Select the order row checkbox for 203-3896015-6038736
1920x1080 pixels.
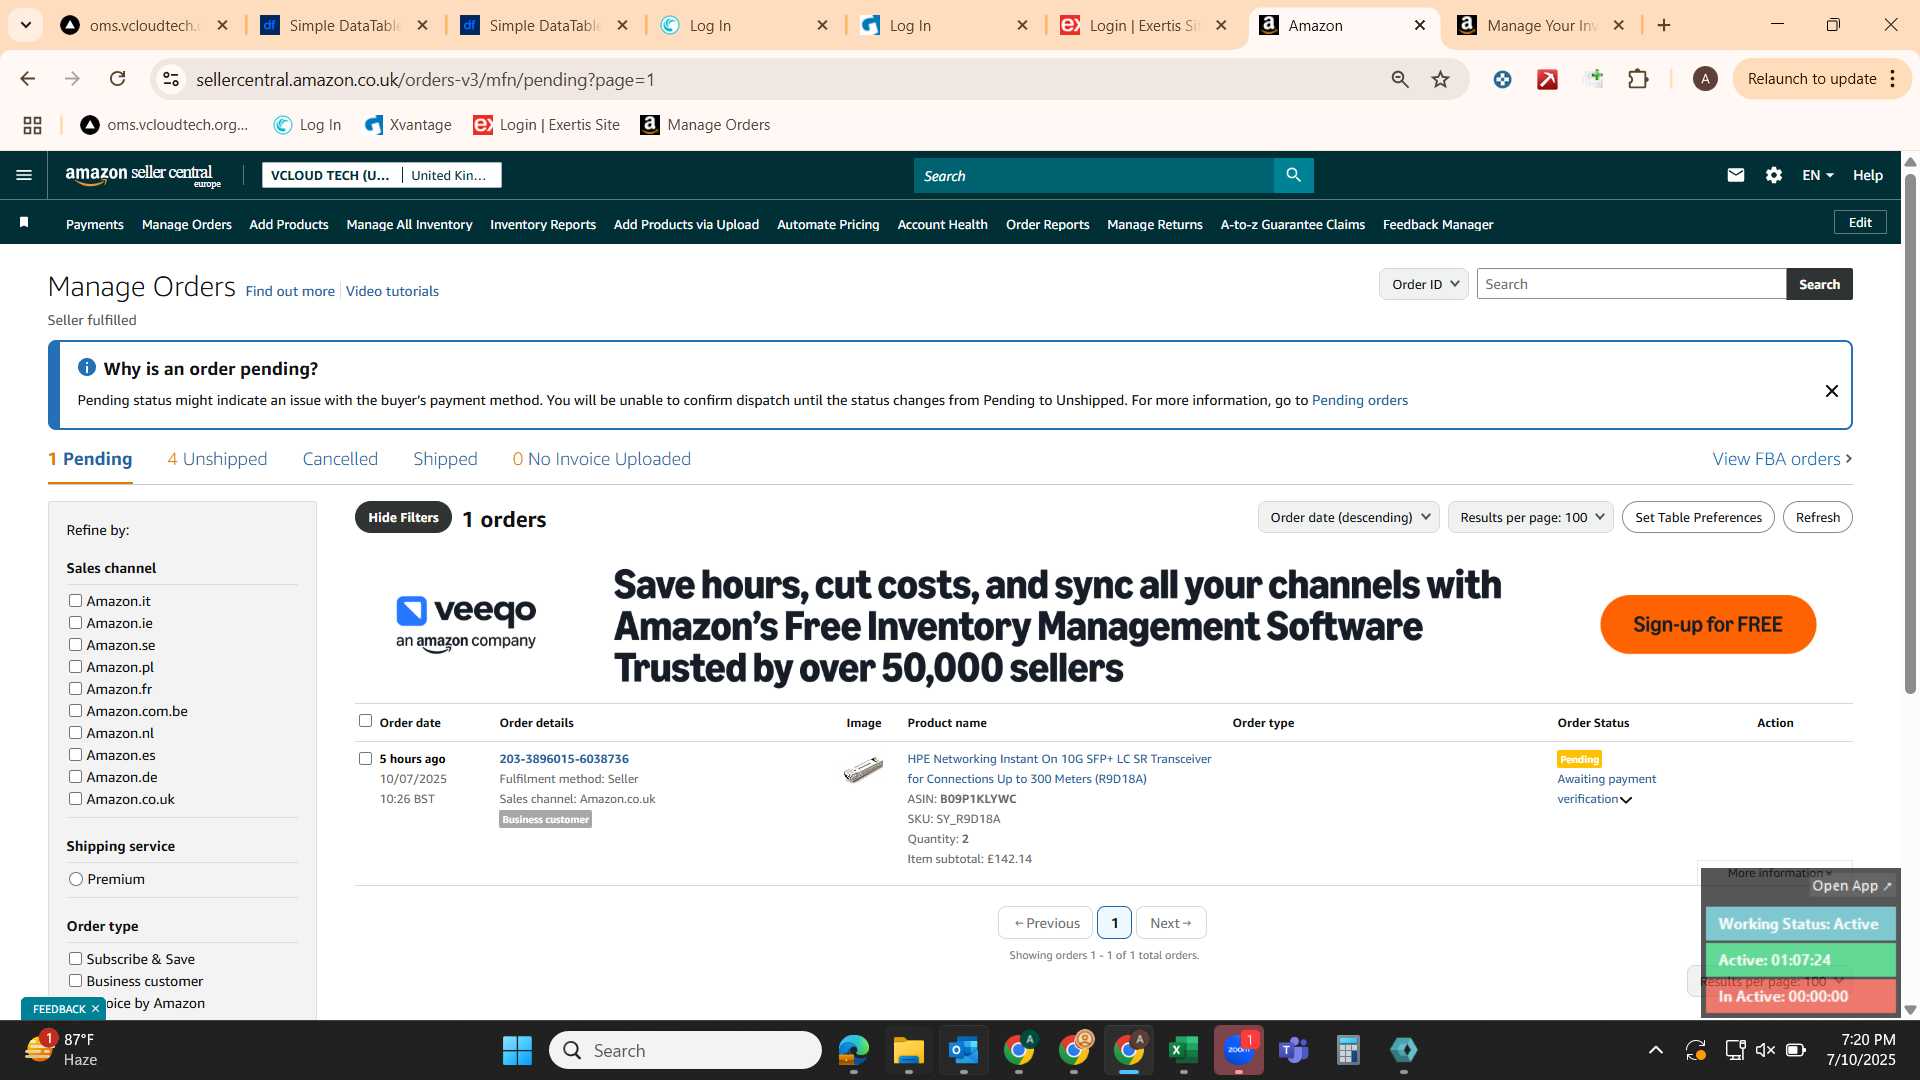point(365,758)
